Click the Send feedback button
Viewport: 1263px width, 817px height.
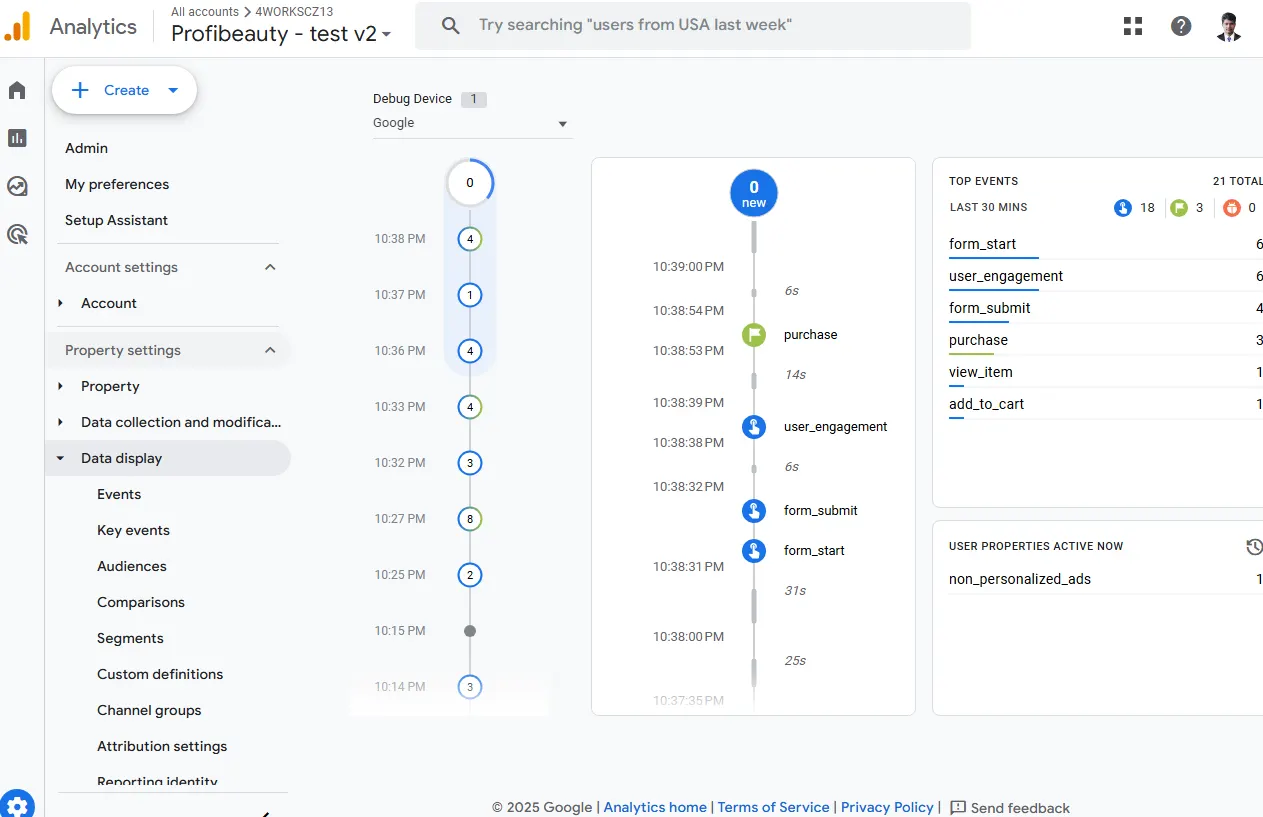[x=1010, y=807]
